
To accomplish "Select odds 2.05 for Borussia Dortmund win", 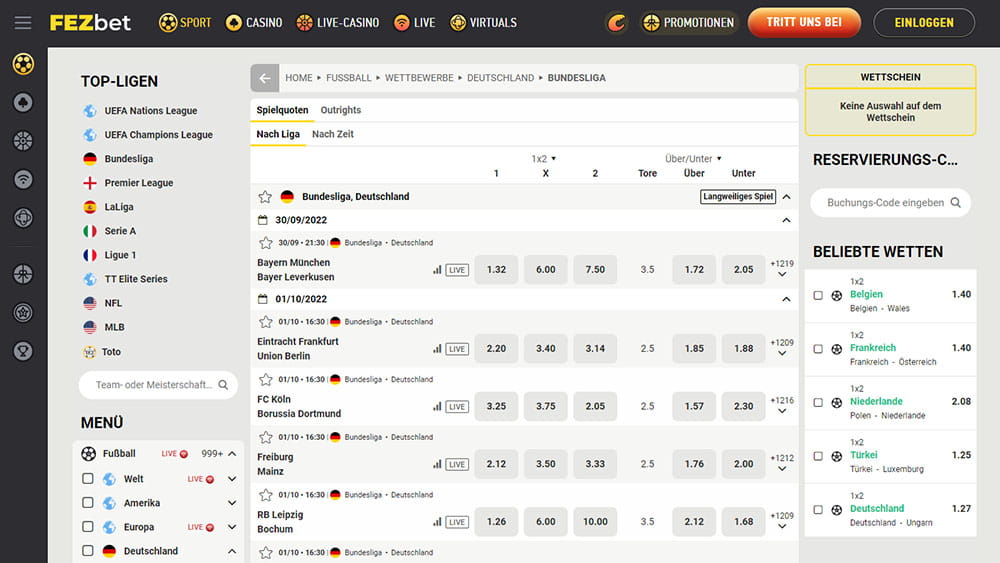I will pyautogui.click(x=595, y=406).
